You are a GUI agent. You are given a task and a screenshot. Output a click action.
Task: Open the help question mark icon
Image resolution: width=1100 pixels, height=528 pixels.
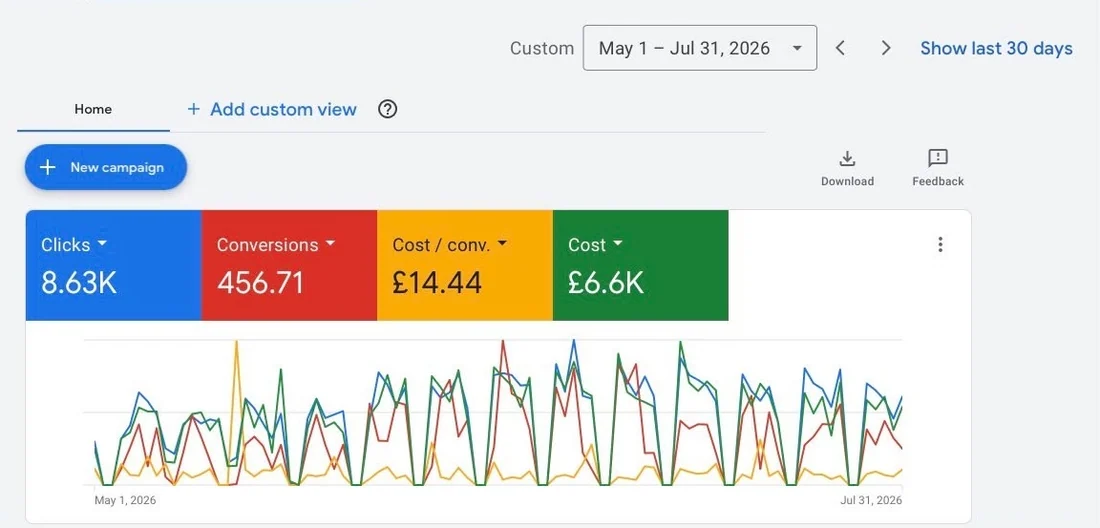[x=387, y=109]
